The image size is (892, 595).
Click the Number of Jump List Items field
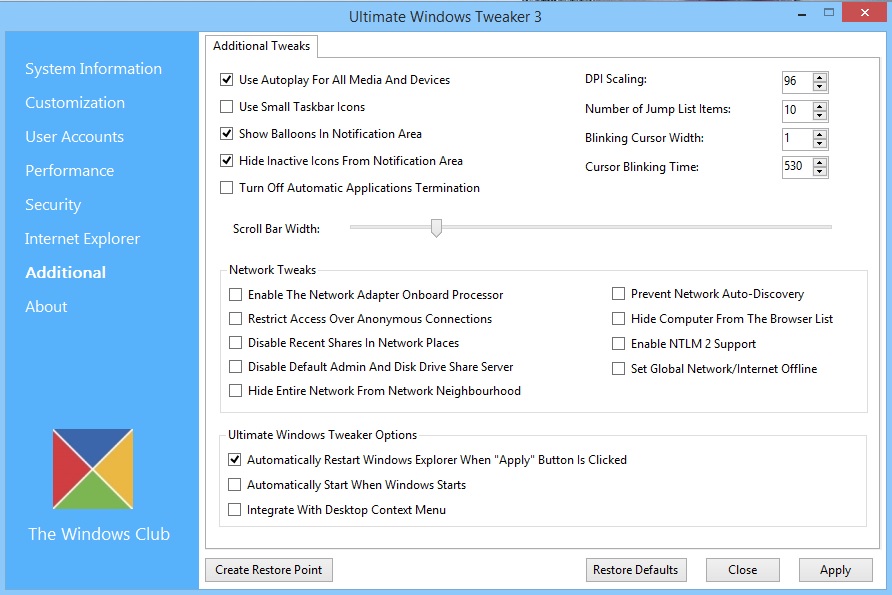click(798, 111)
